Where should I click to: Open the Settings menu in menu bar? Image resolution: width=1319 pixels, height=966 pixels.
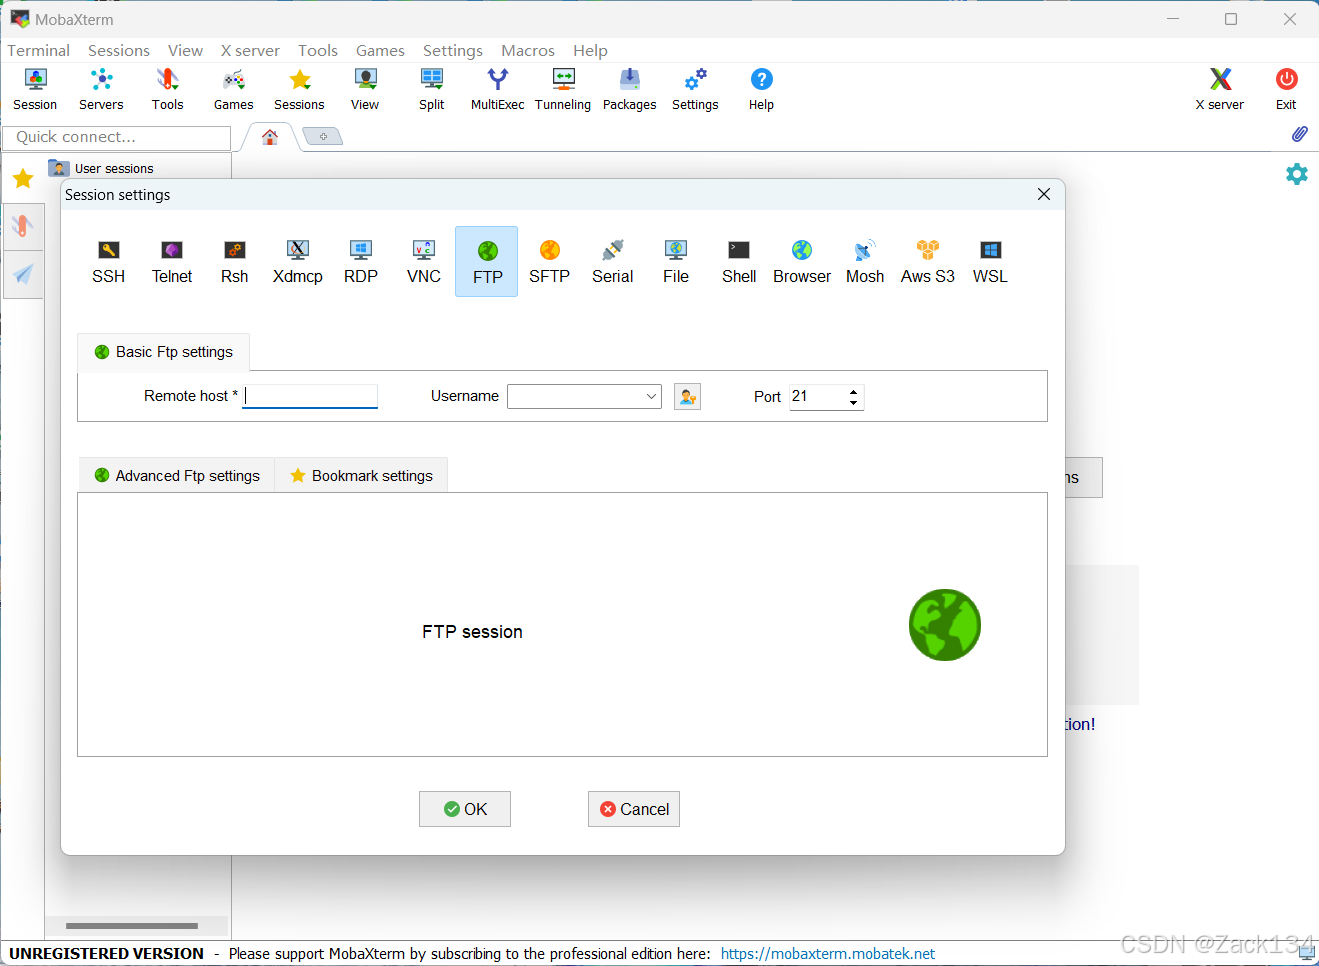(452, 50)
